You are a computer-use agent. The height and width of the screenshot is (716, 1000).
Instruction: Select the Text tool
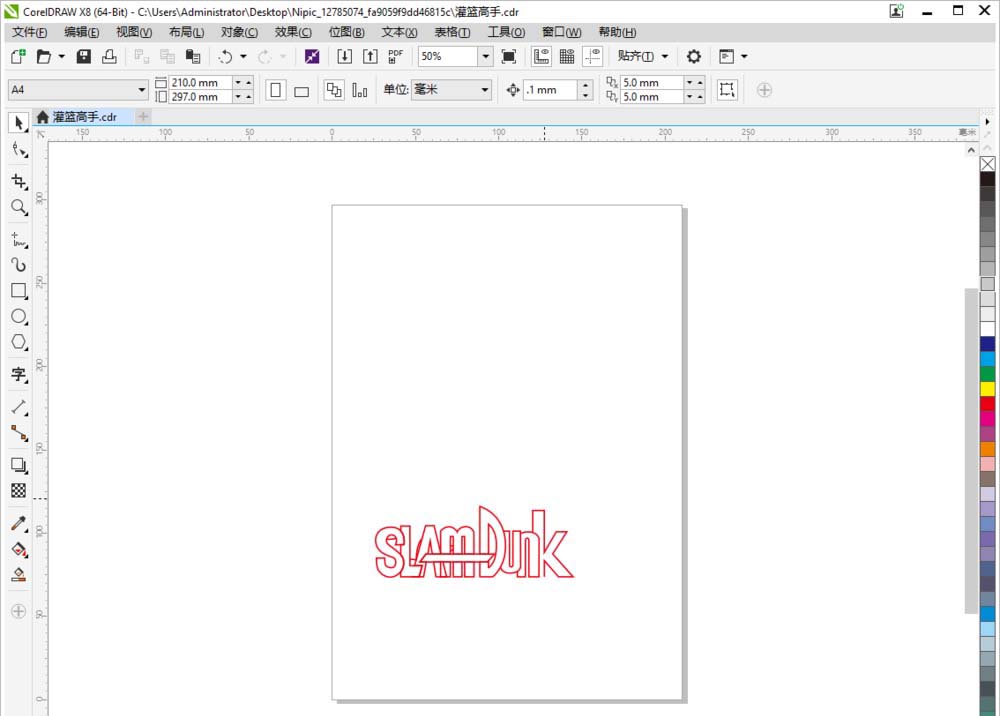[18, 374]
